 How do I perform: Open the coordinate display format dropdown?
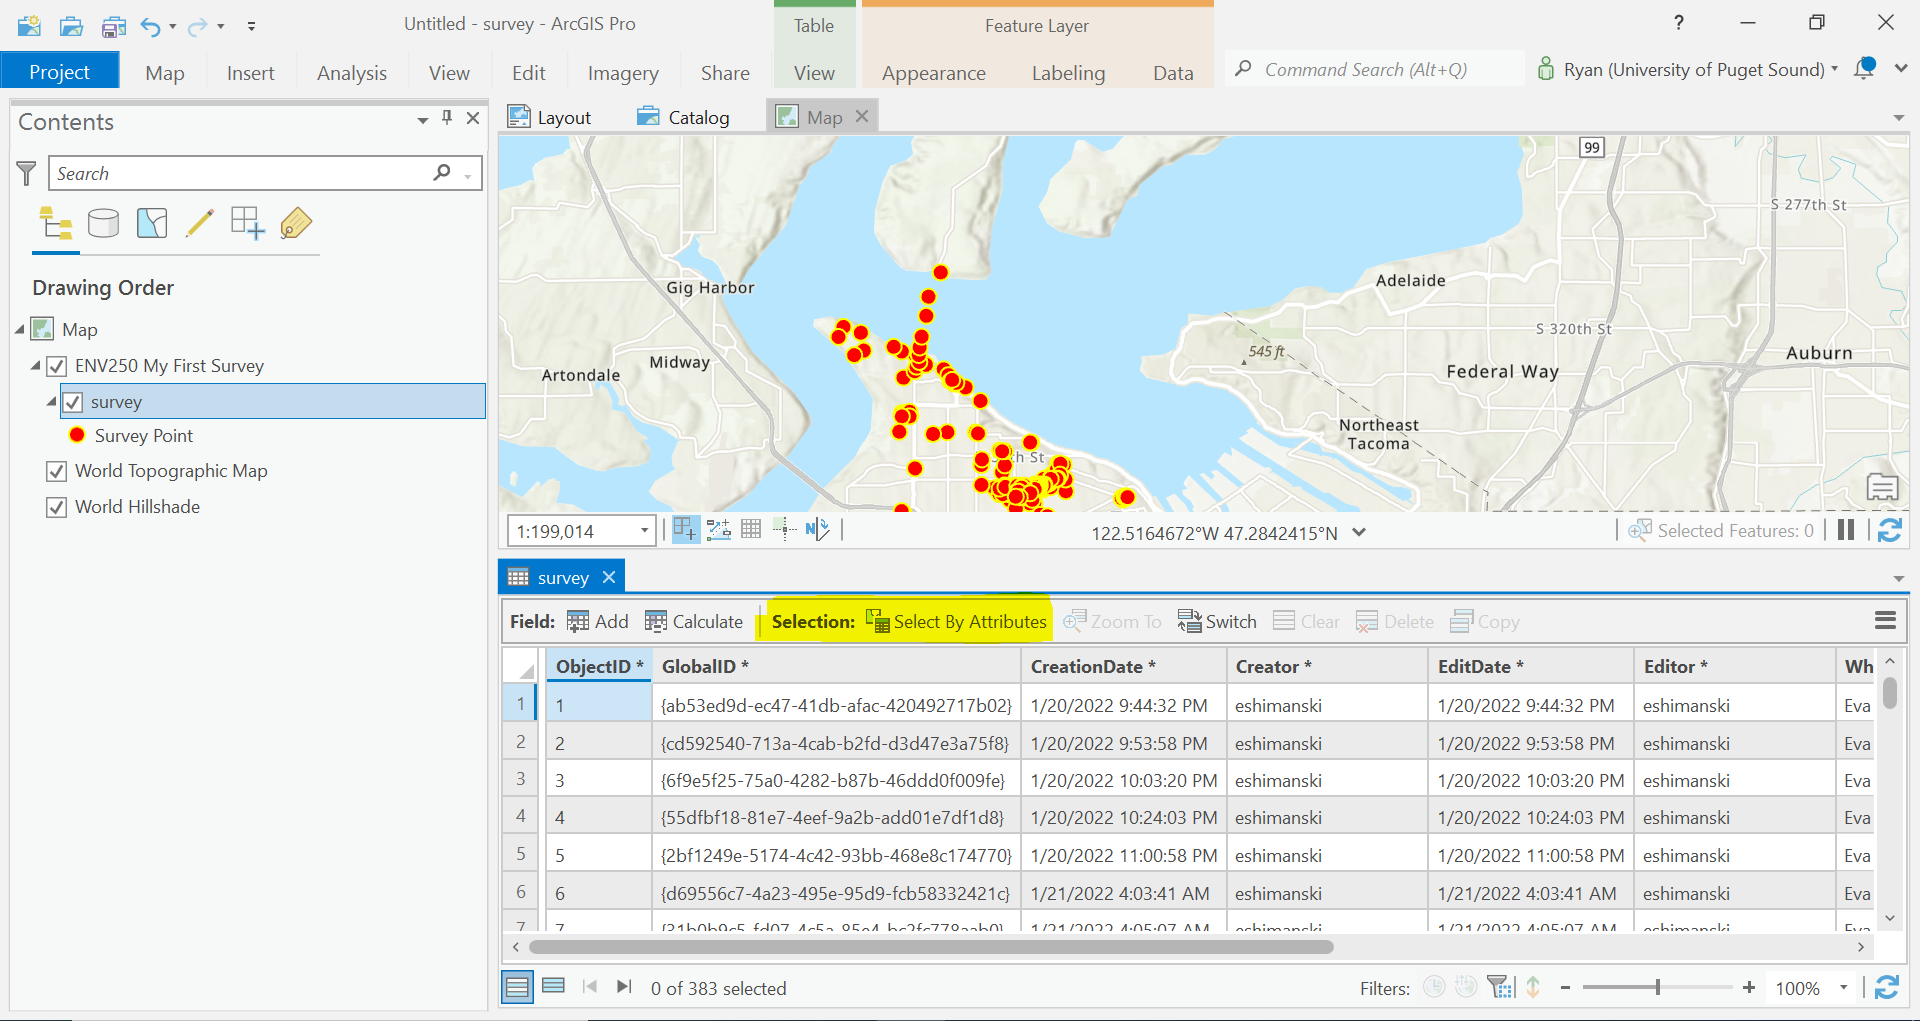coord(1359,533)
